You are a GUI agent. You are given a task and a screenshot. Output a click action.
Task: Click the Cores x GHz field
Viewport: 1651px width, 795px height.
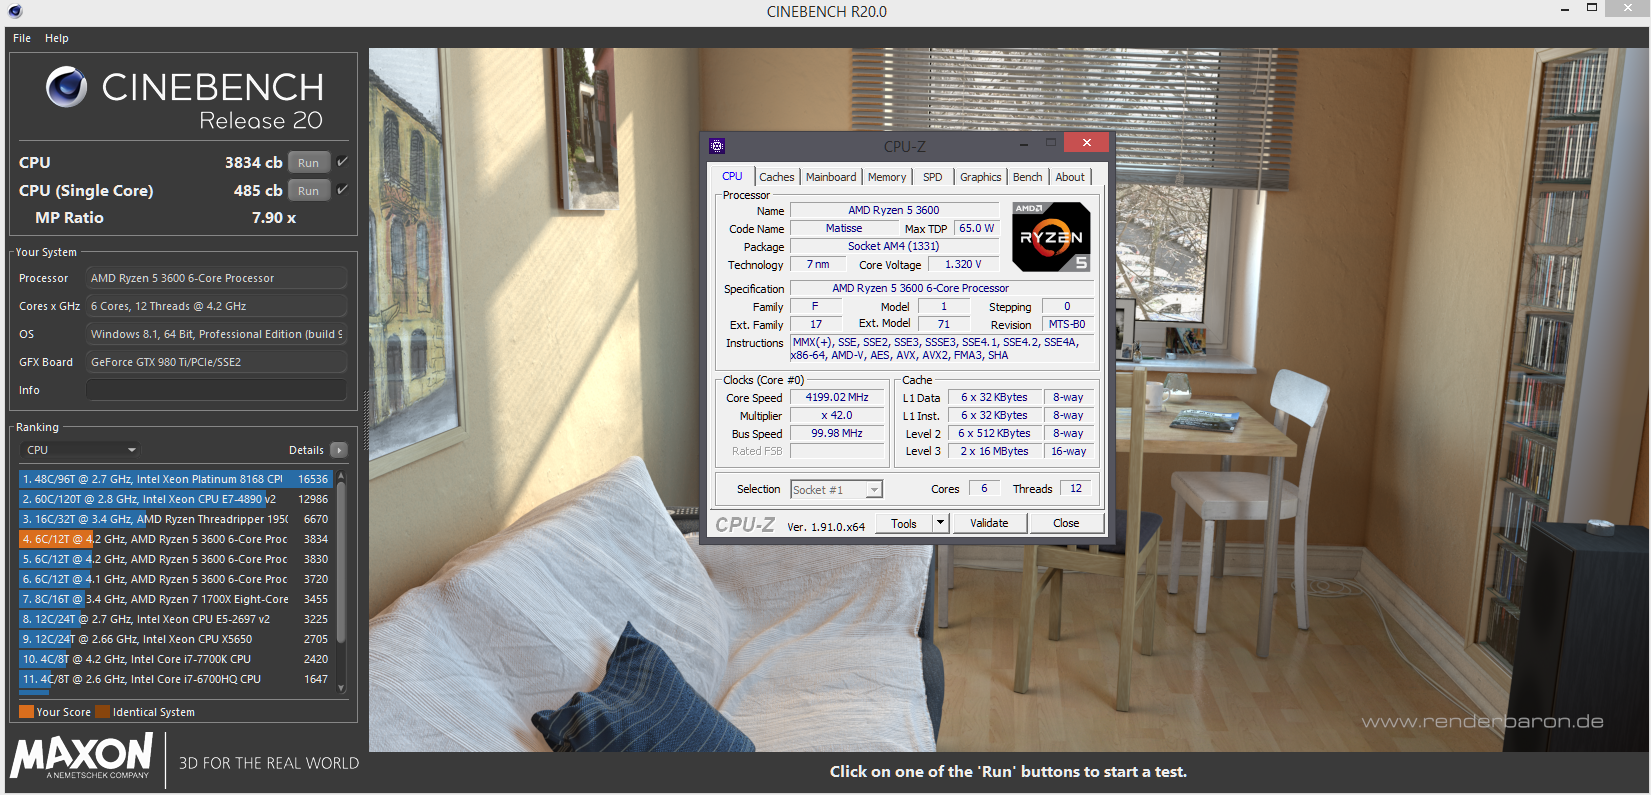click(217, 306)
